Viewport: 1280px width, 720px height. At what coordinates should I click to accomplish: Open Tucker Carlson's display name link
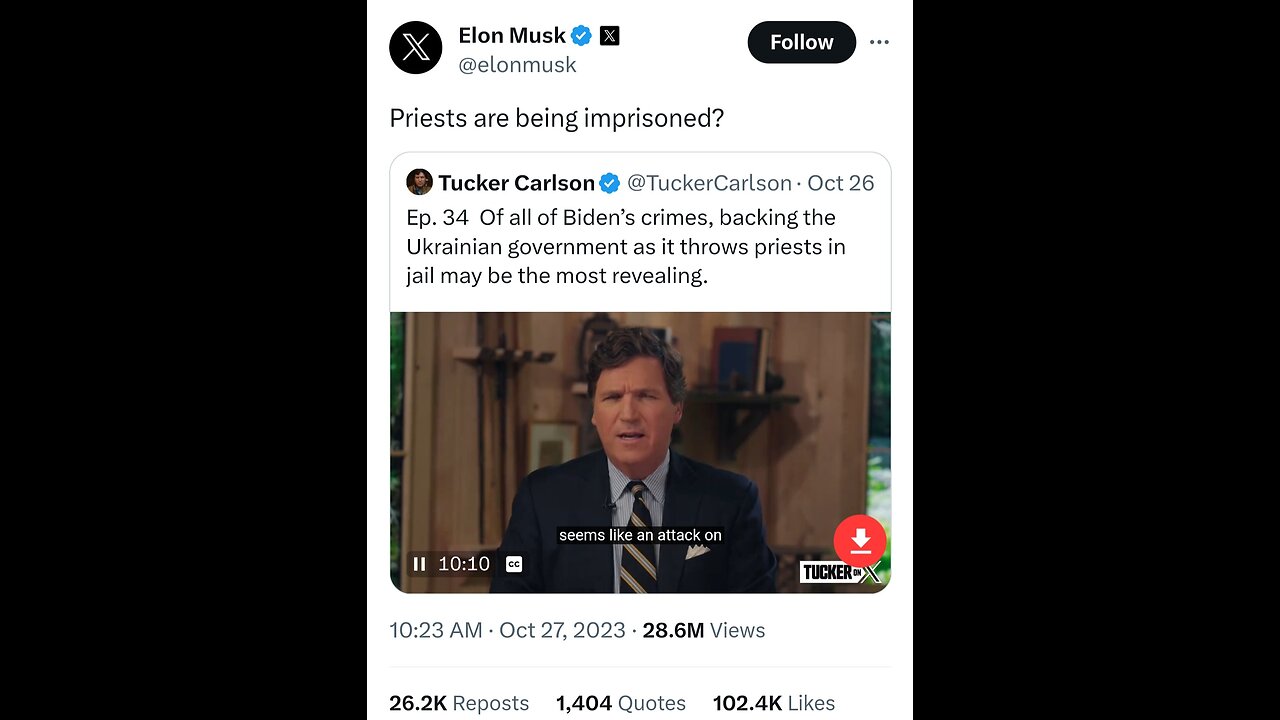pyautogui.click(x=516, y=183)
